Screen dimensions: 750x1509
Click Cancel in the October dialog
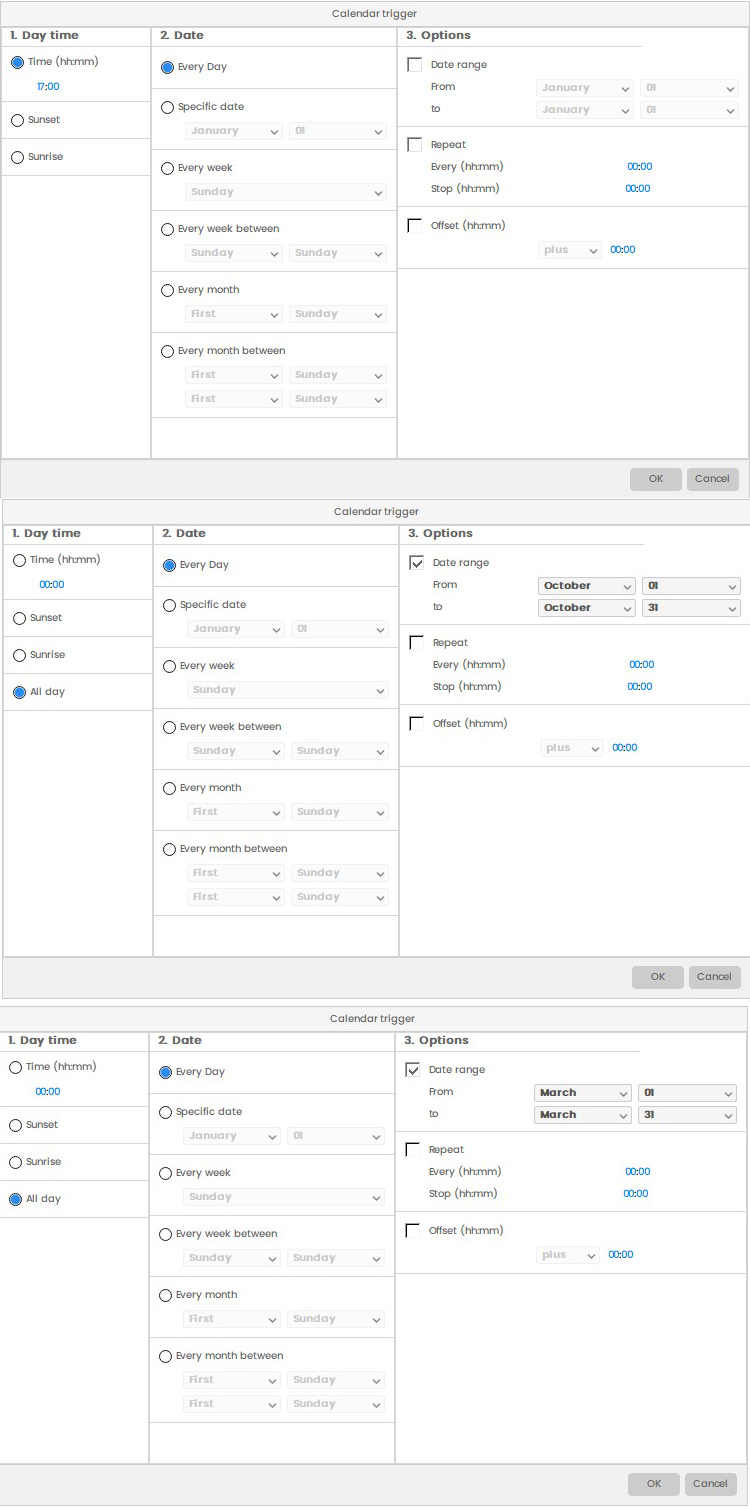(714, 977)
